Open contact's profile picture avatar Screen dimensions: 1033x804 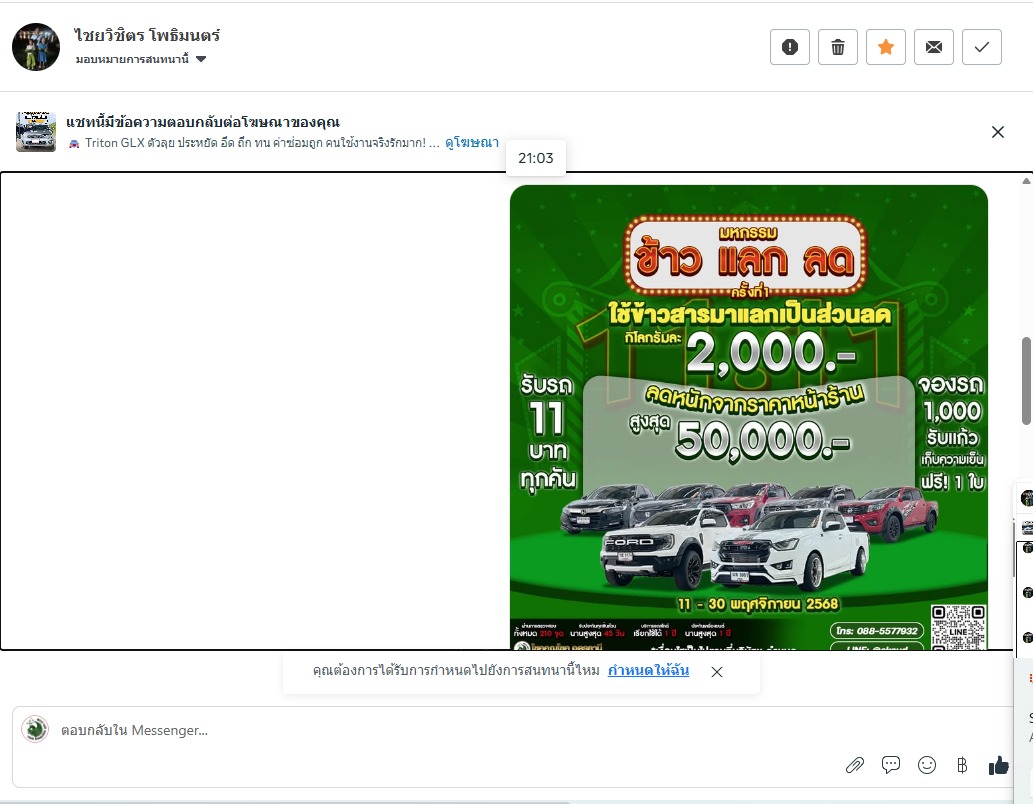(x=36, y=47)
